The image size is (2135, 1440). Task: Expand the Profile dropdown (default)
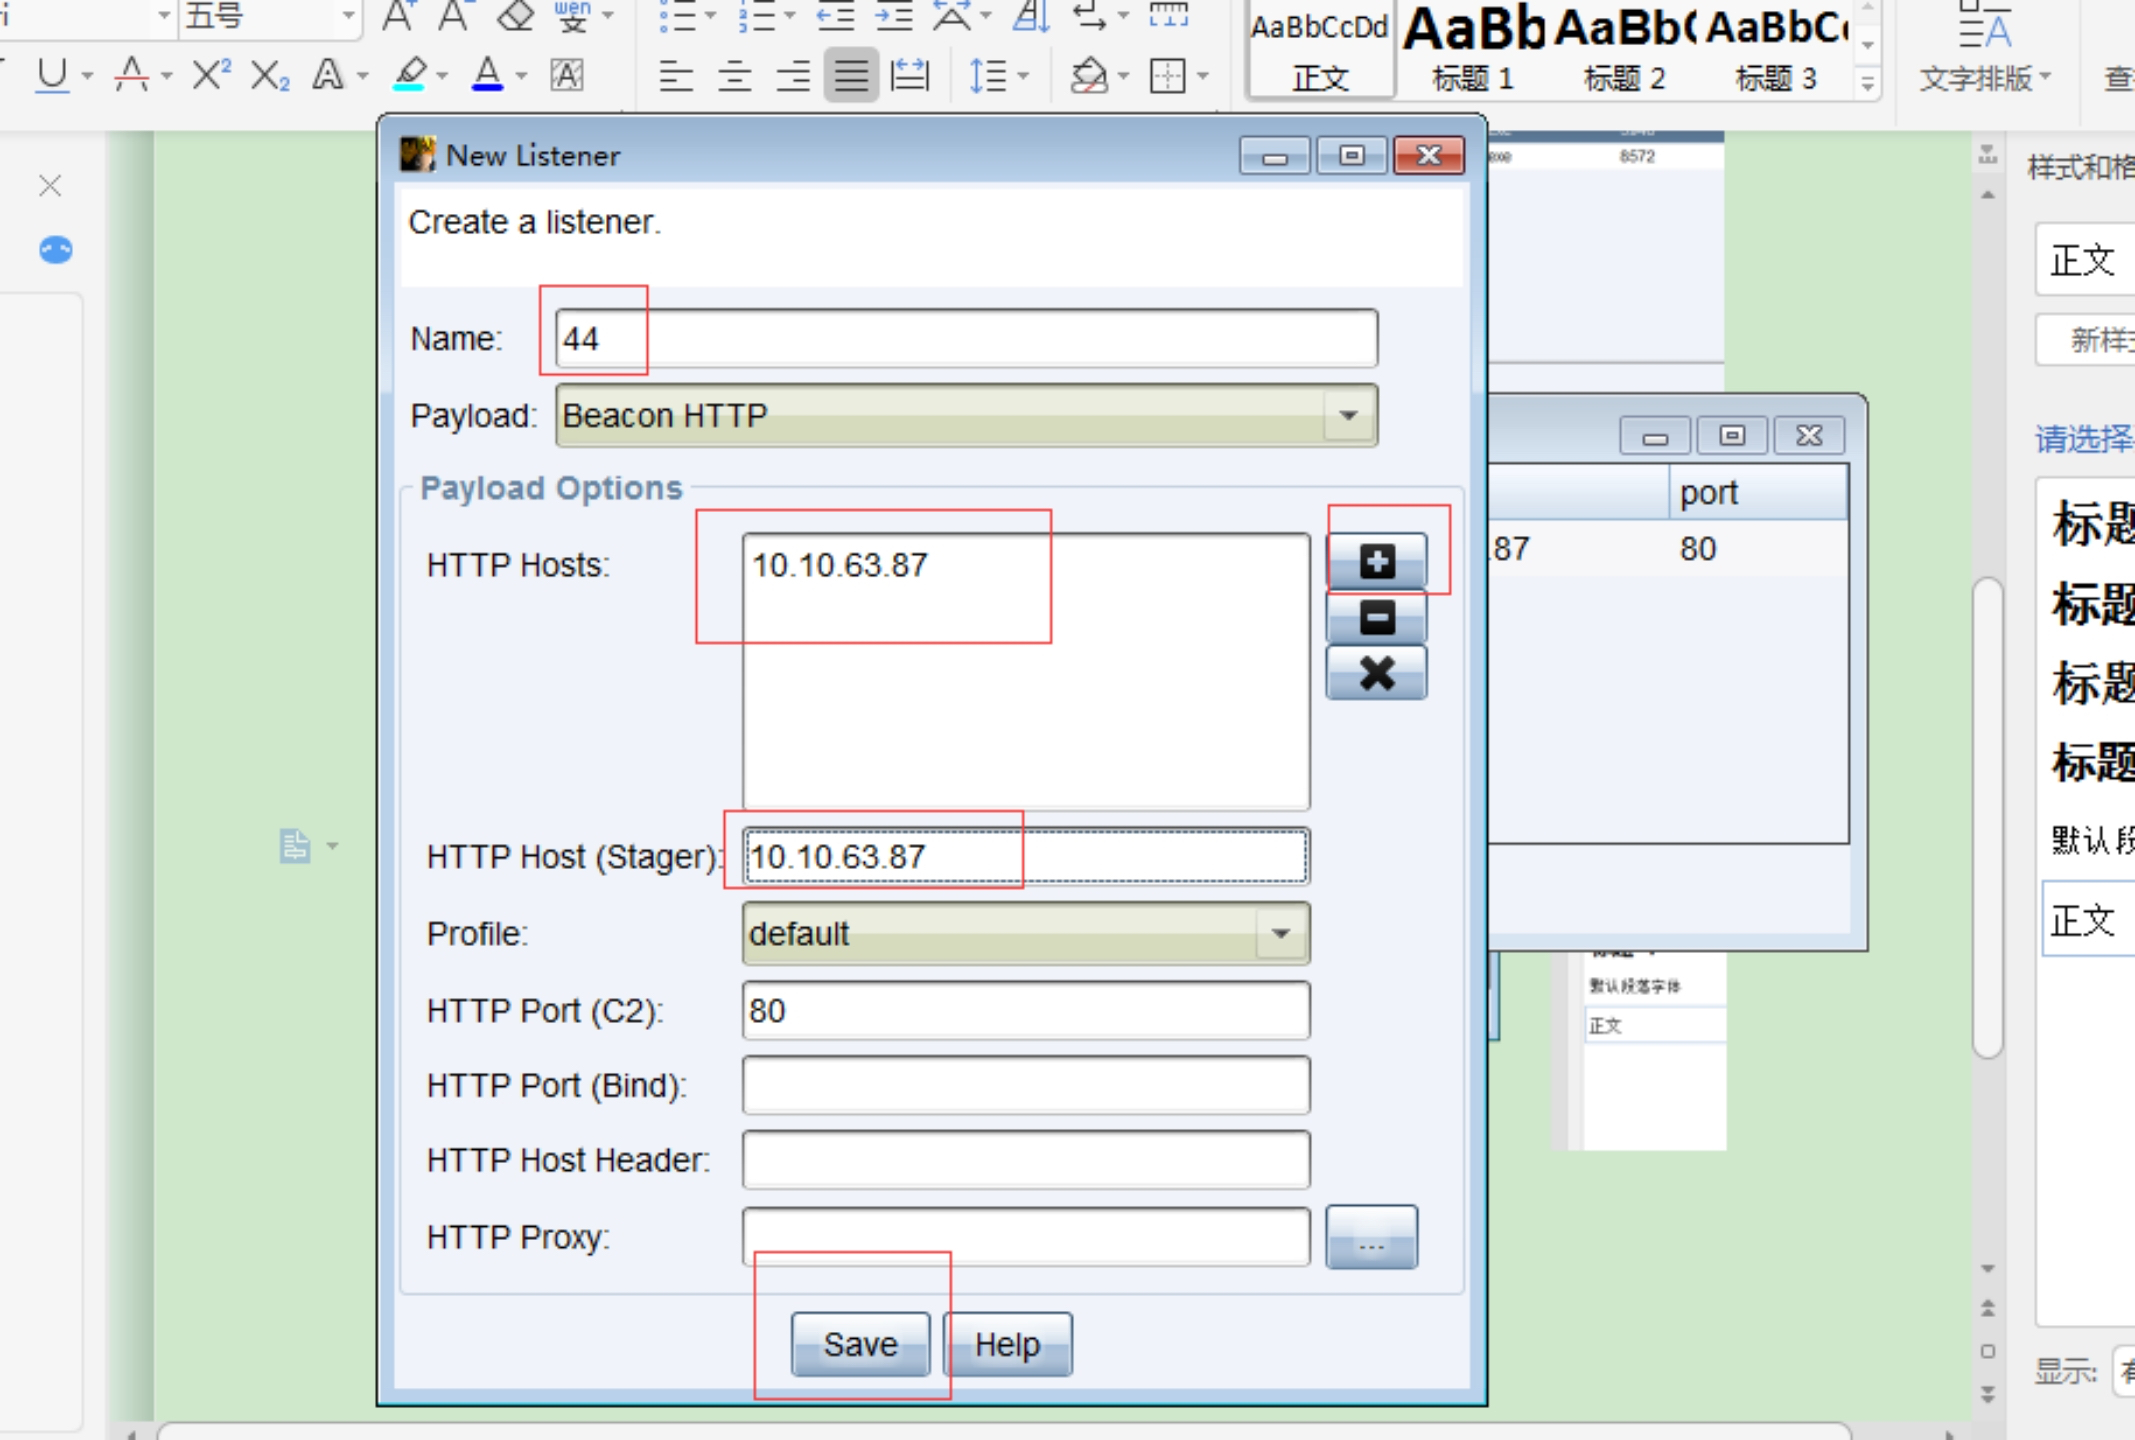(x=1280, y=934)
